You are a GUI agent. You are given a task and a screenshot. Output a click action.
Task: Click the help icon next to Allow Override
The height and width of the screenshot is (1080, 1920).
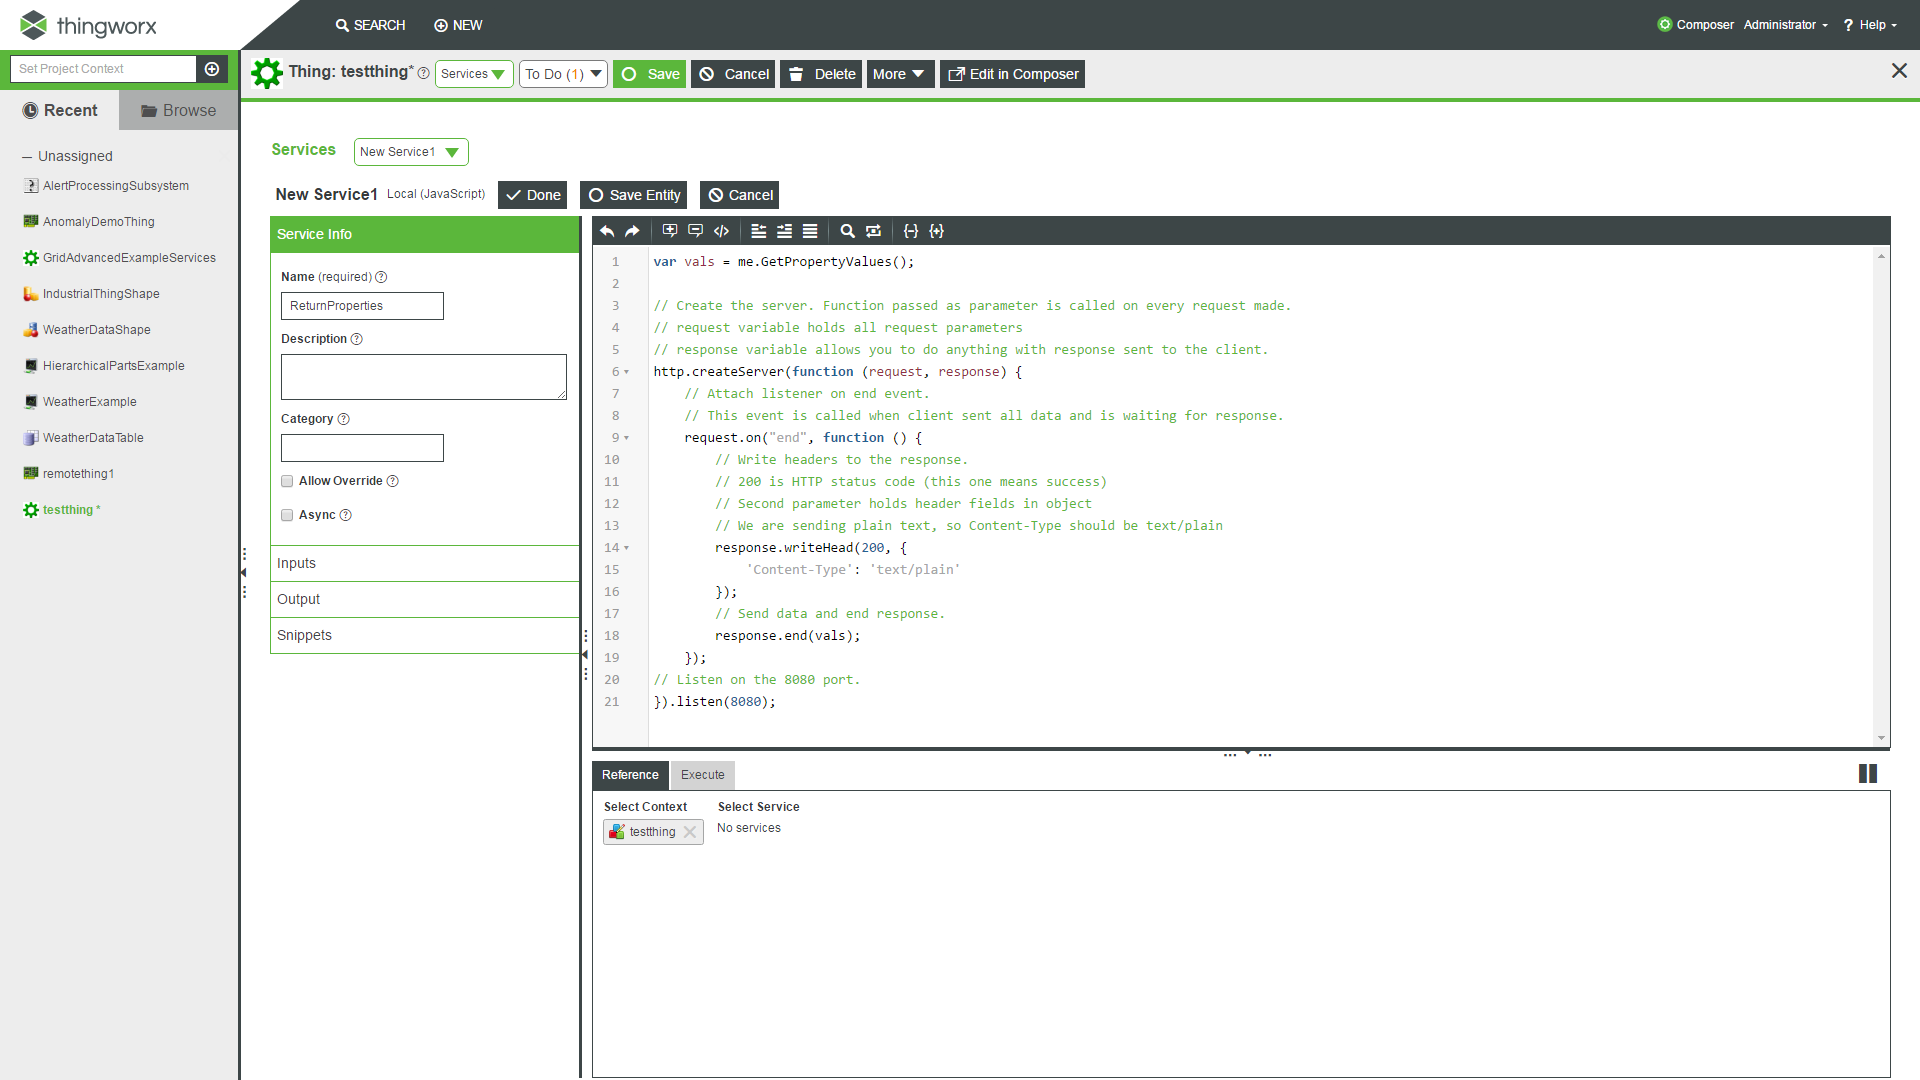click(393, 481)
